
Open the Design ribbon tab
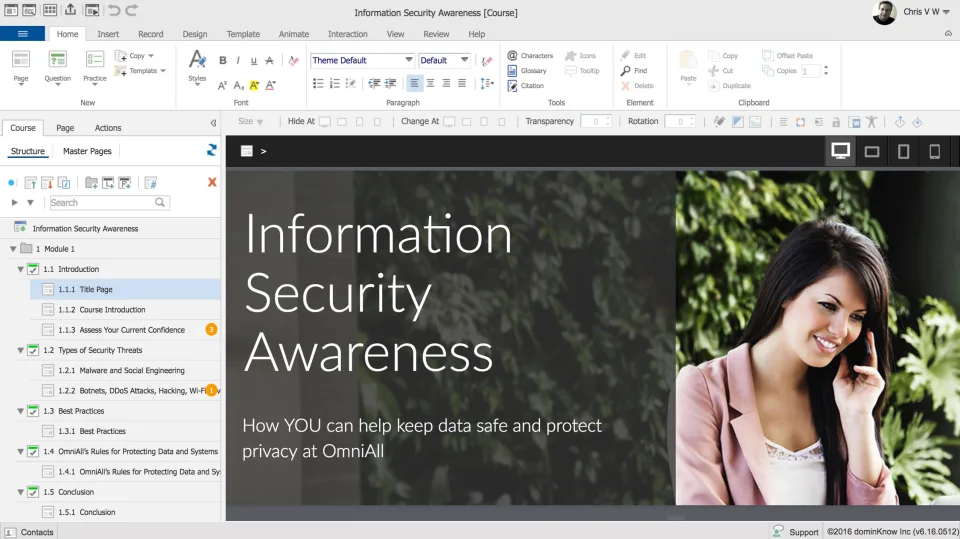coord(195,34)
